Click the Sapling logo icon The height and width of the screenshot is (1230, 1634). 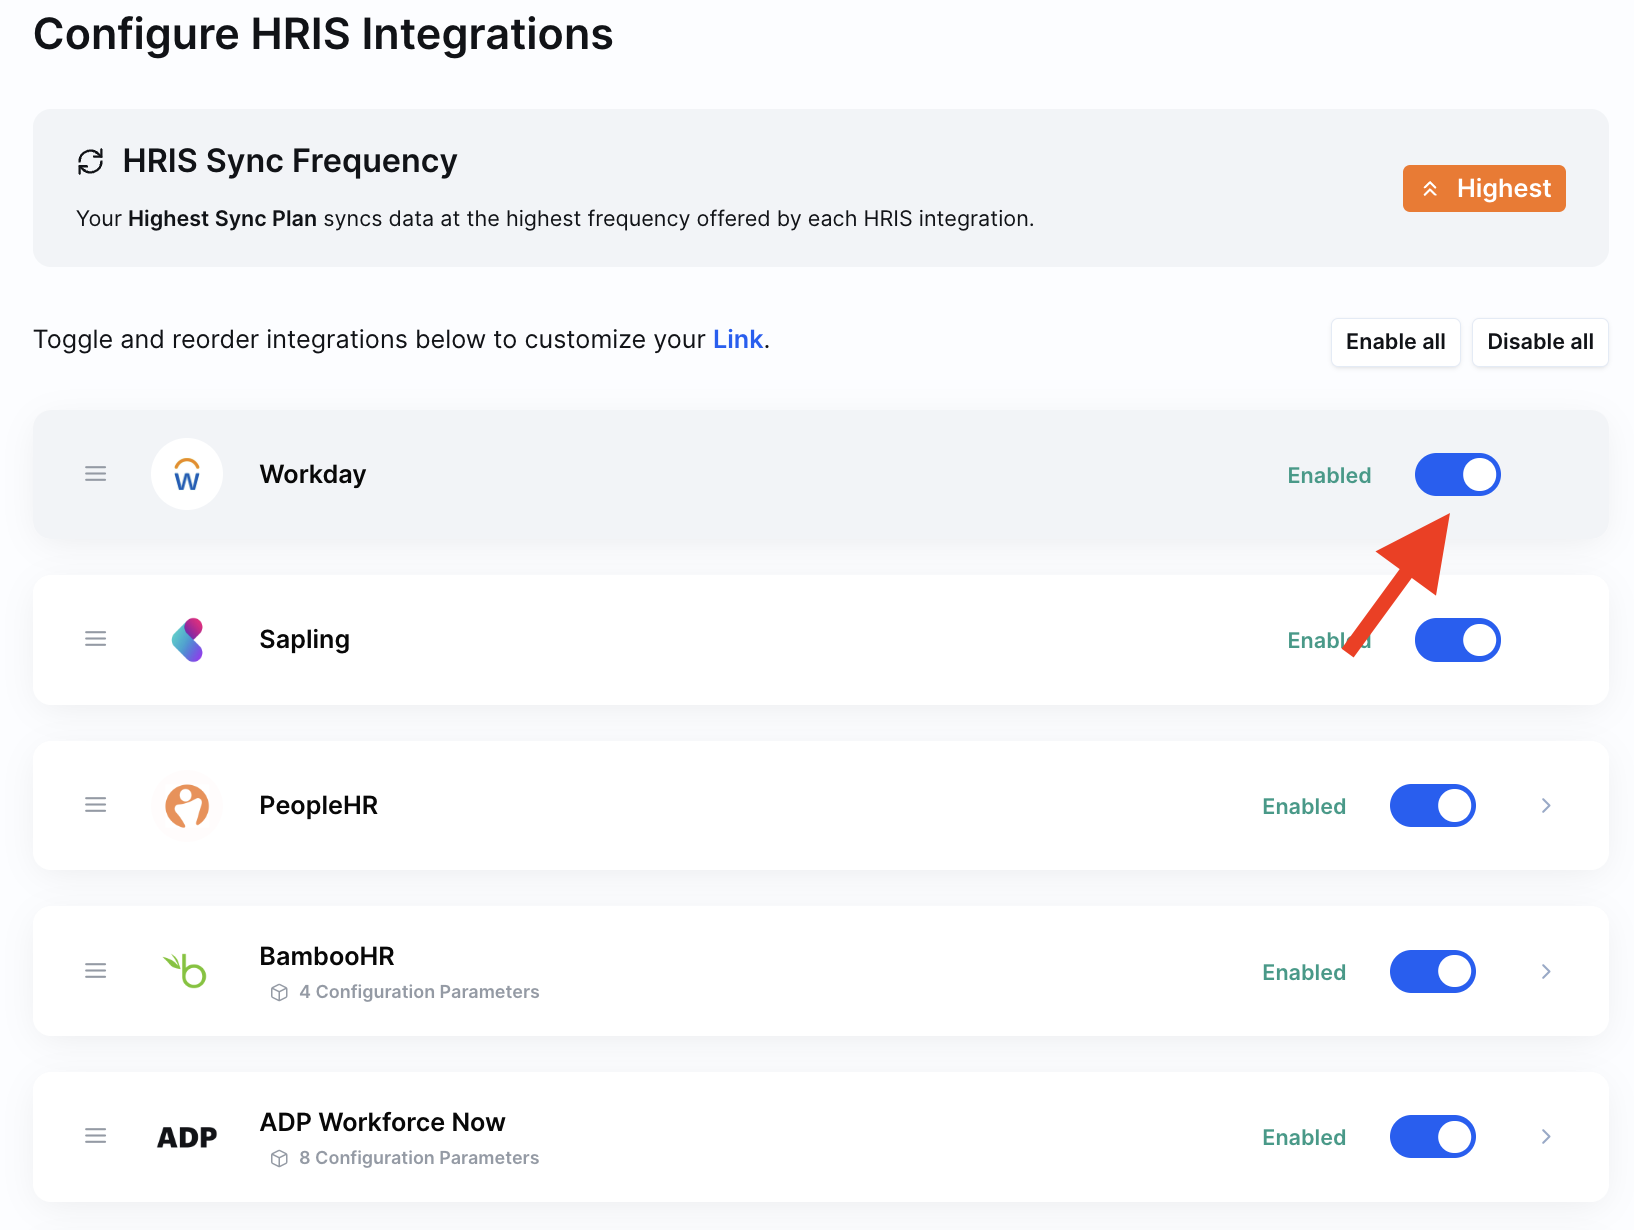click(x=187, y=640)
